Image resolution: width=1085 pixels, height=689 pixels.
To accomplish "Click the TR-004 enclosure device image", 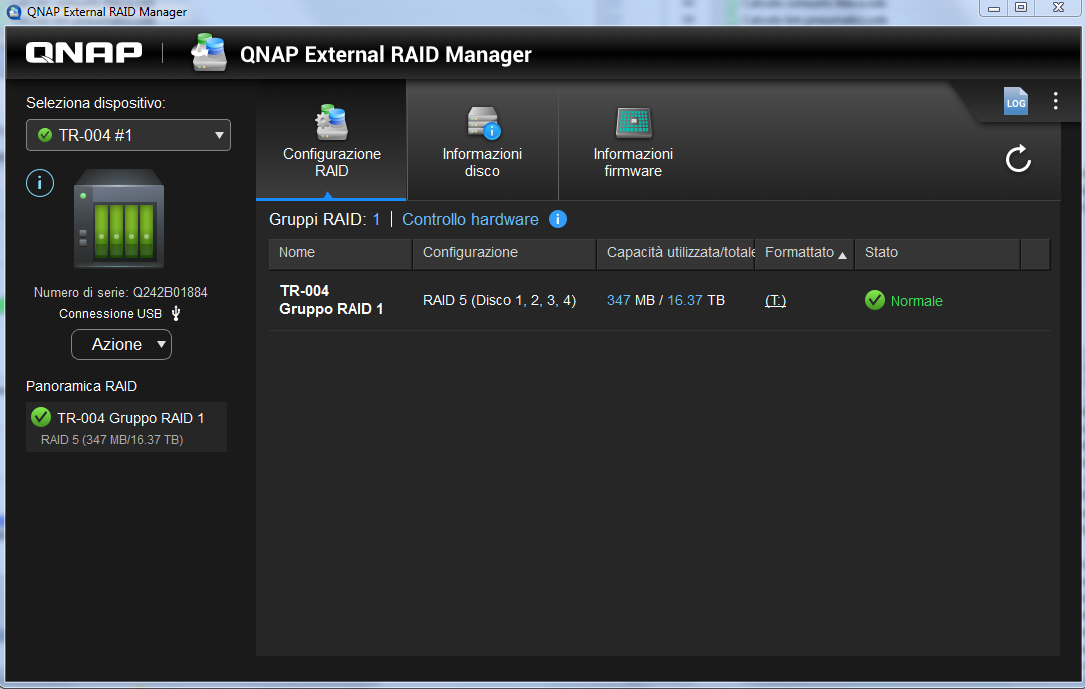I will (x=118, y=219).
